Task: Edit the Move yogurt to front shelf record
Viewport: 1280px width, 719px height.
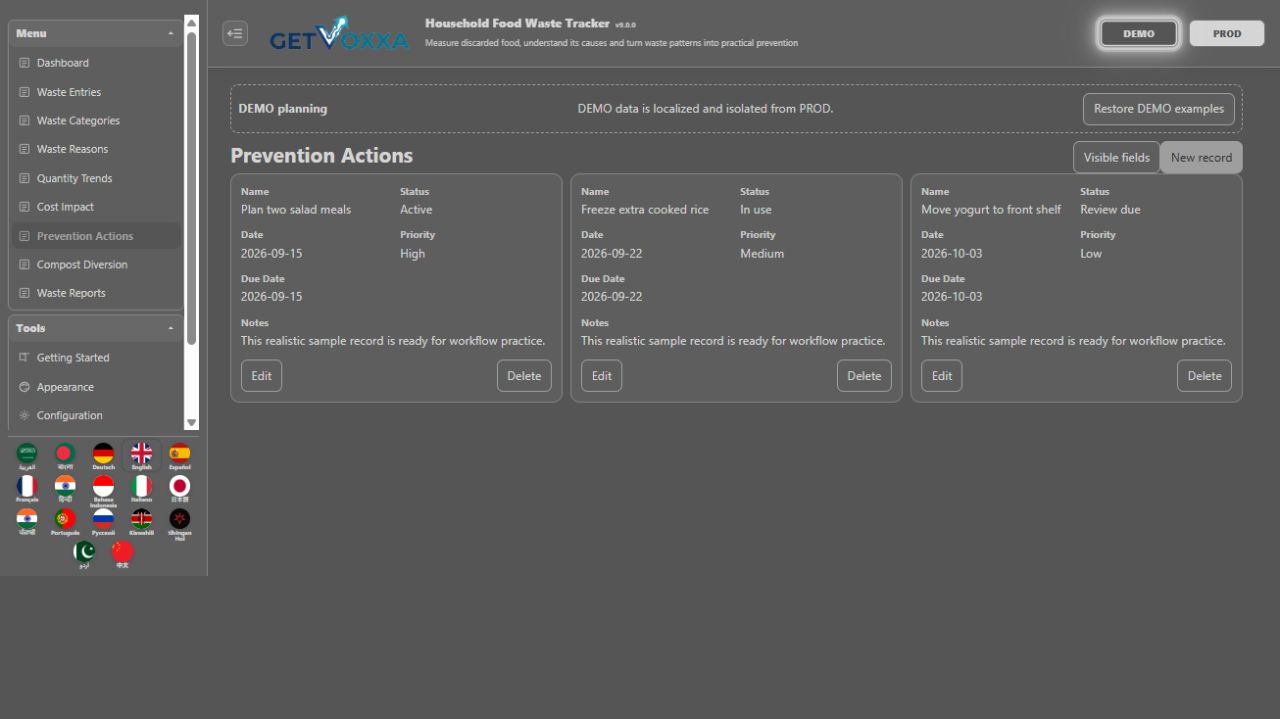Action: tap(942, 376)
